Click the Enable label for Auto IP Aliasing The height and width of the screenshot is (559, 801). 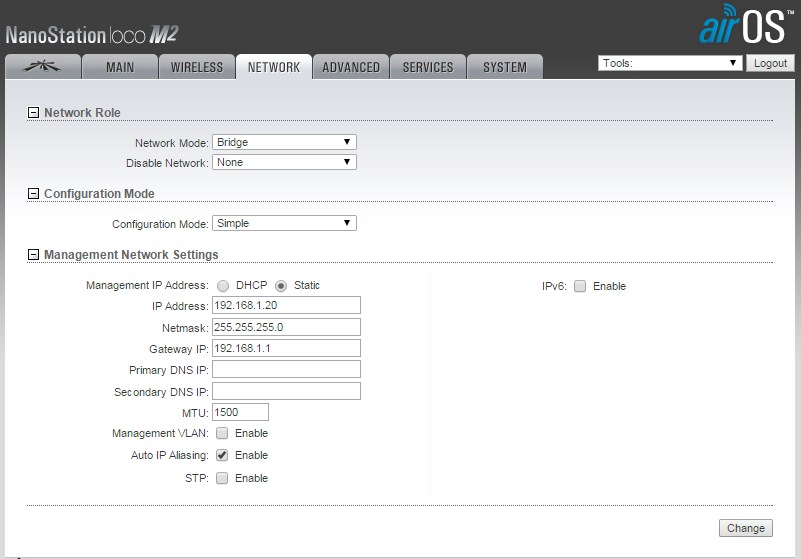point(251,455)
